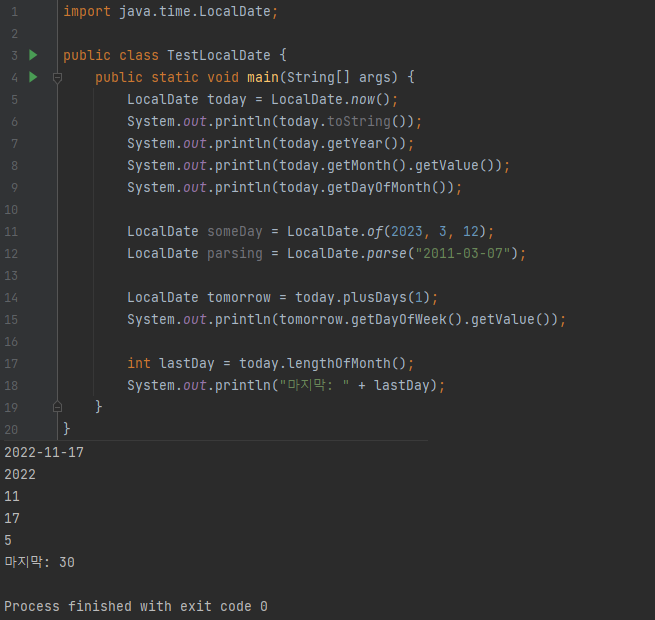Viewport: 655px width, 620px height.
Task: Click the lastDay variable declaration on line 17
Action: pos(187,364)
